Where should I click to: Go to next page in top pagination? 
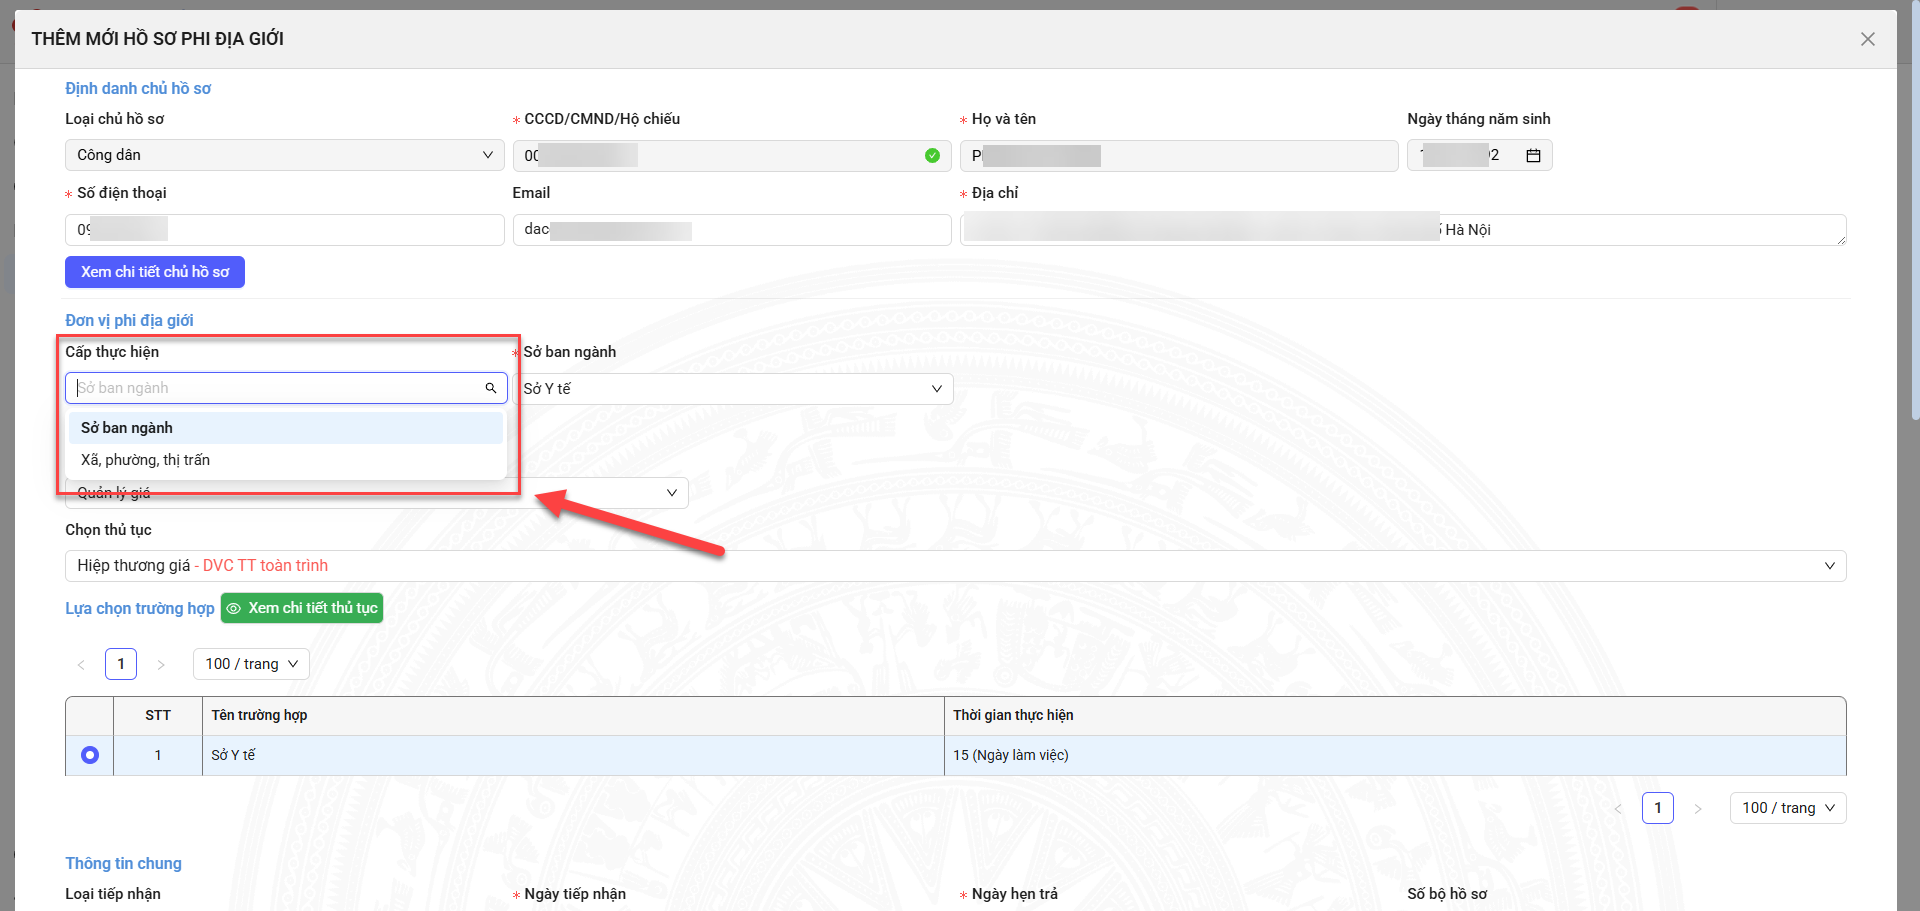coord(161,665)
